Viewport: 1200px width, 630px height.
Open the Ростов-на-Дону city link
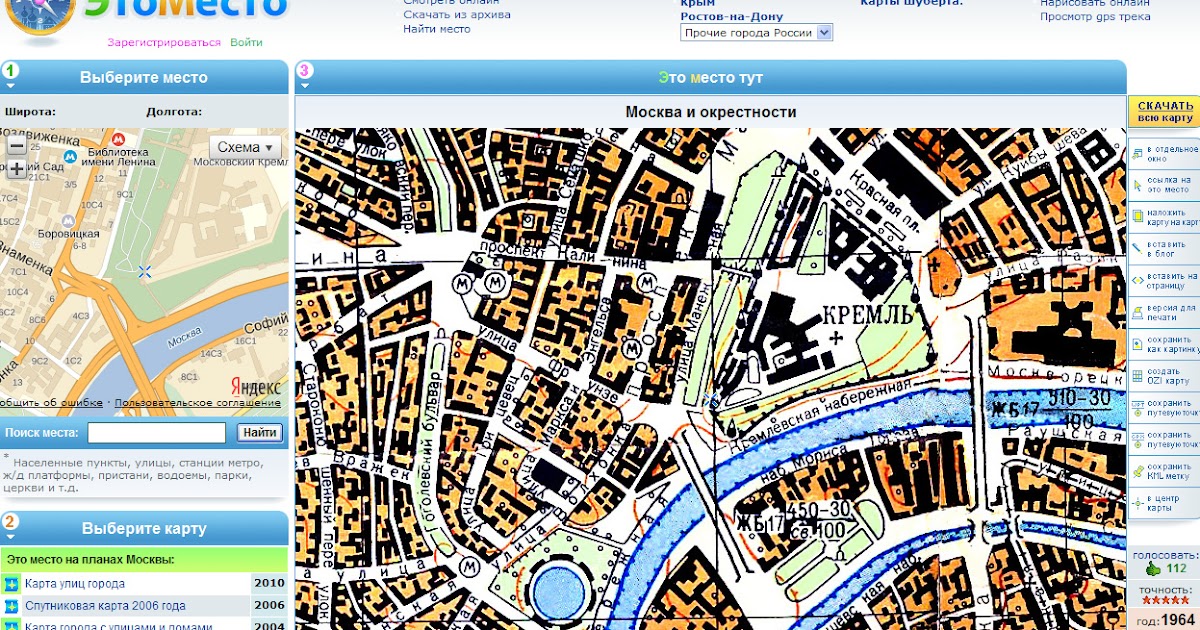732,17
